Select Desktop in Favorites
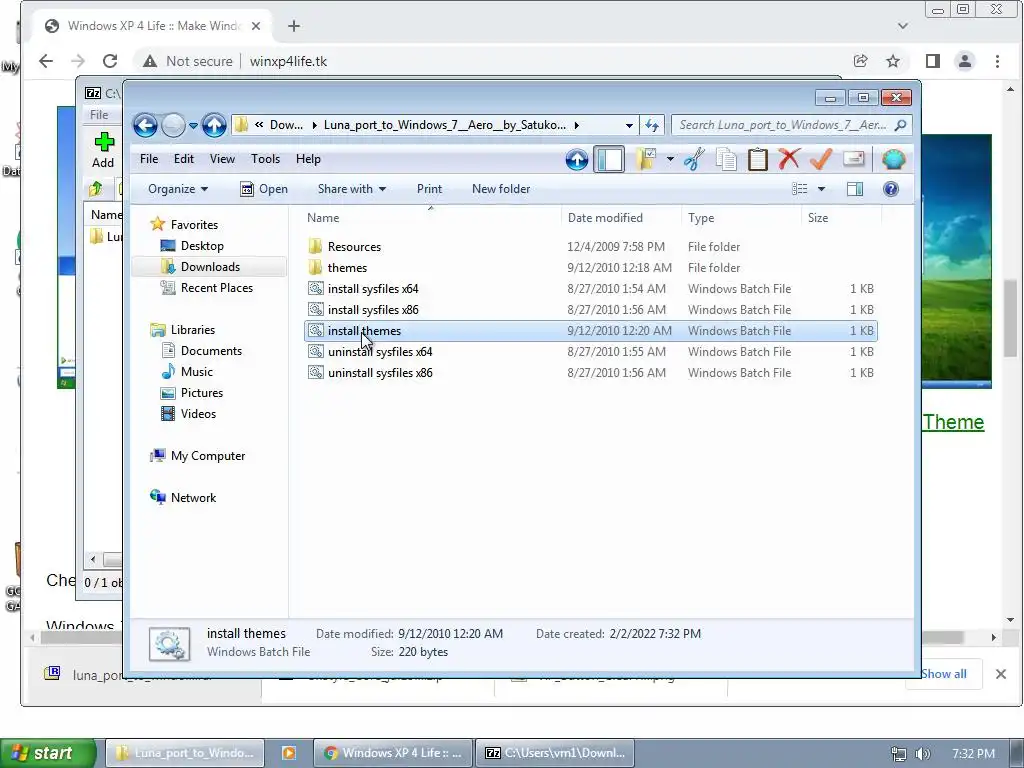 (x=202, y=246)
